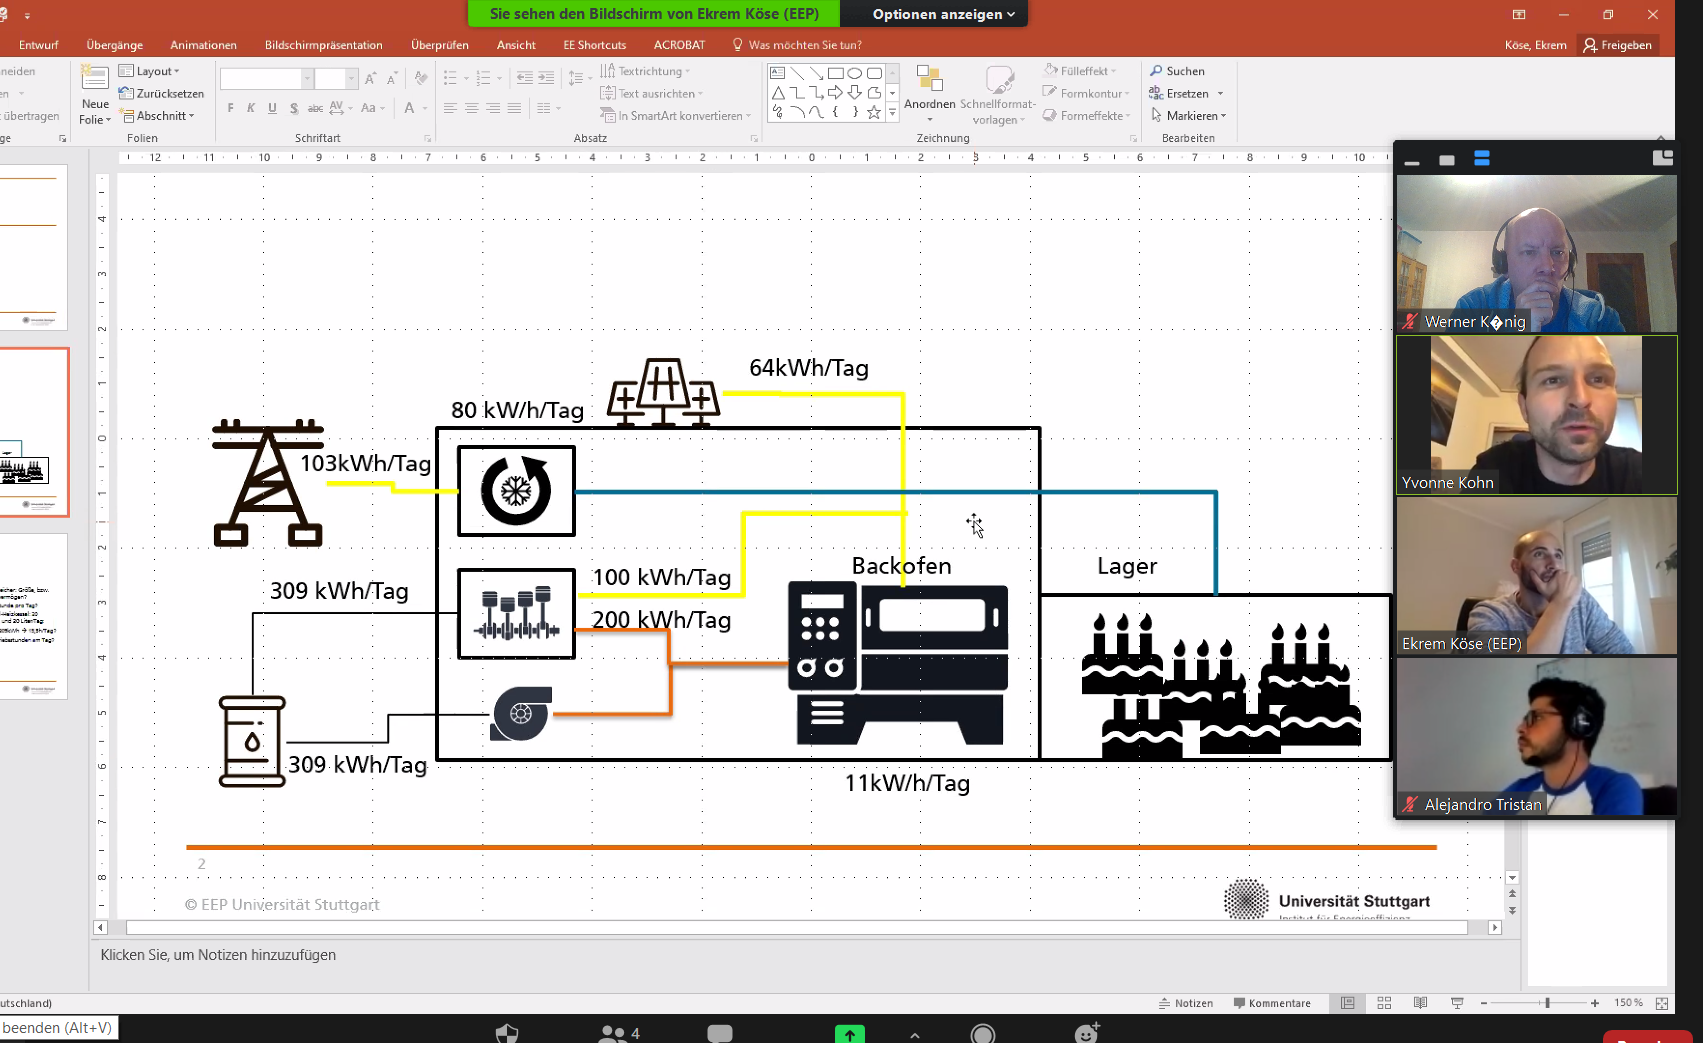Switch Zoom panel to gallery strip view
Screen dimensions: 1703x1043
coord(1482,159)
